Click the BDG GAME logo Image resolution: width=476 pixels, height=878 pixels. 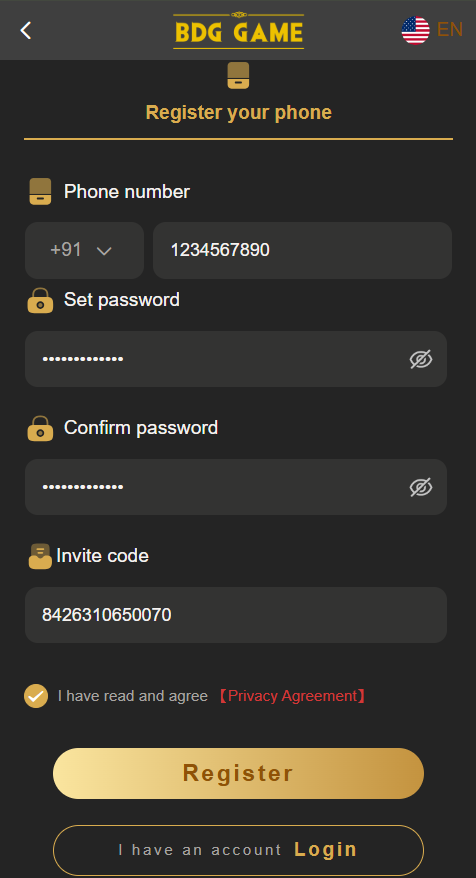tap(239, 31)
